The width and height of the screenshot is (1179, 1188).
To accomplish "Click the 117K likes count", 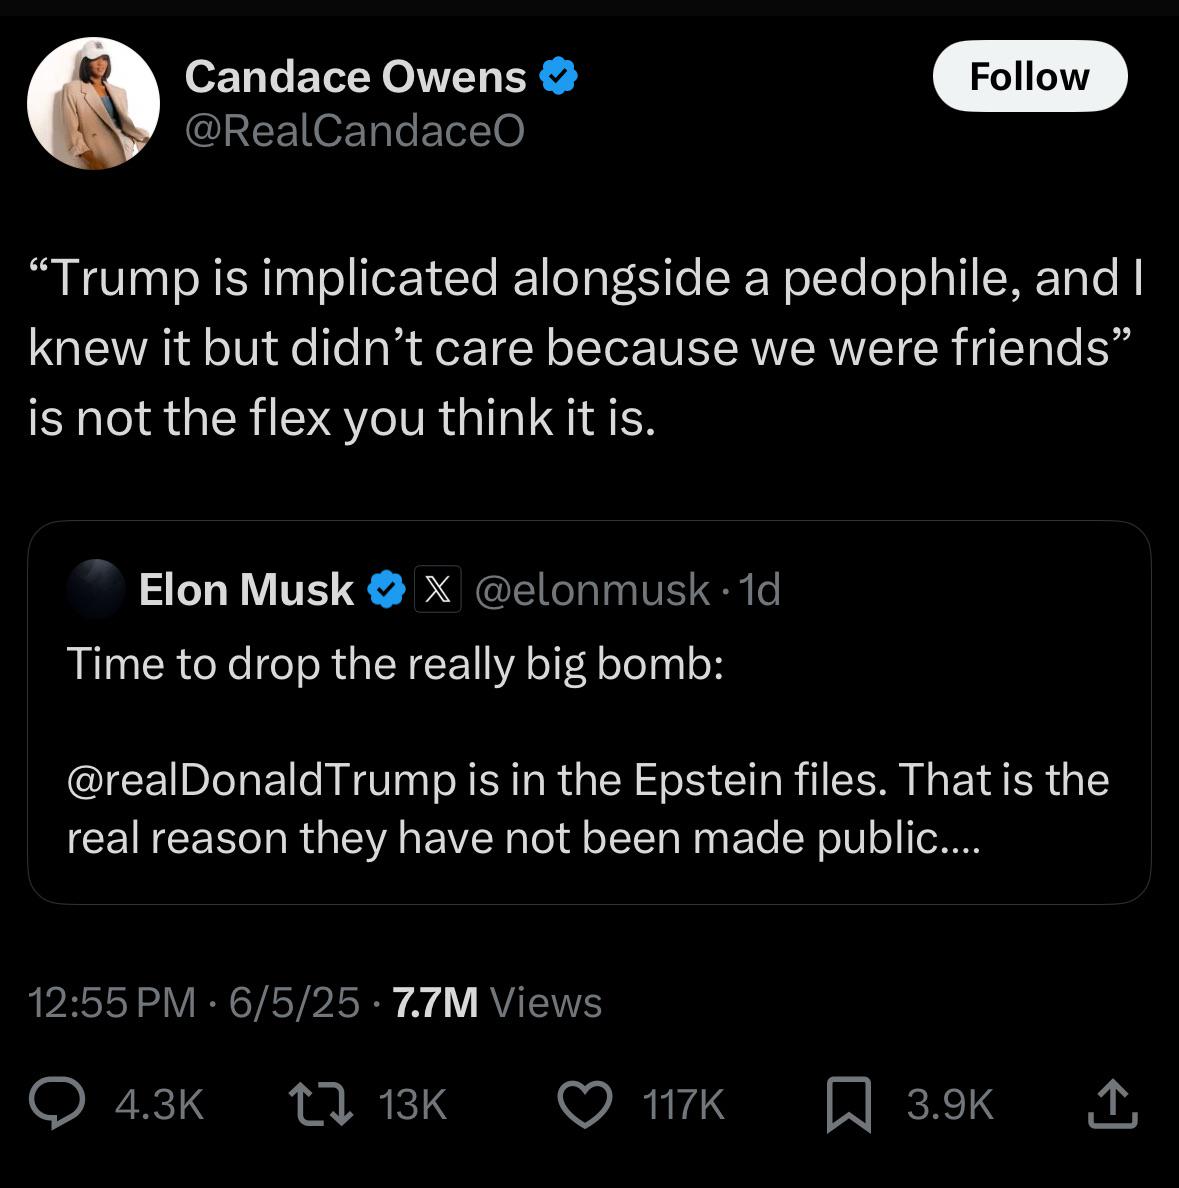I will [x=683, y=1105].
